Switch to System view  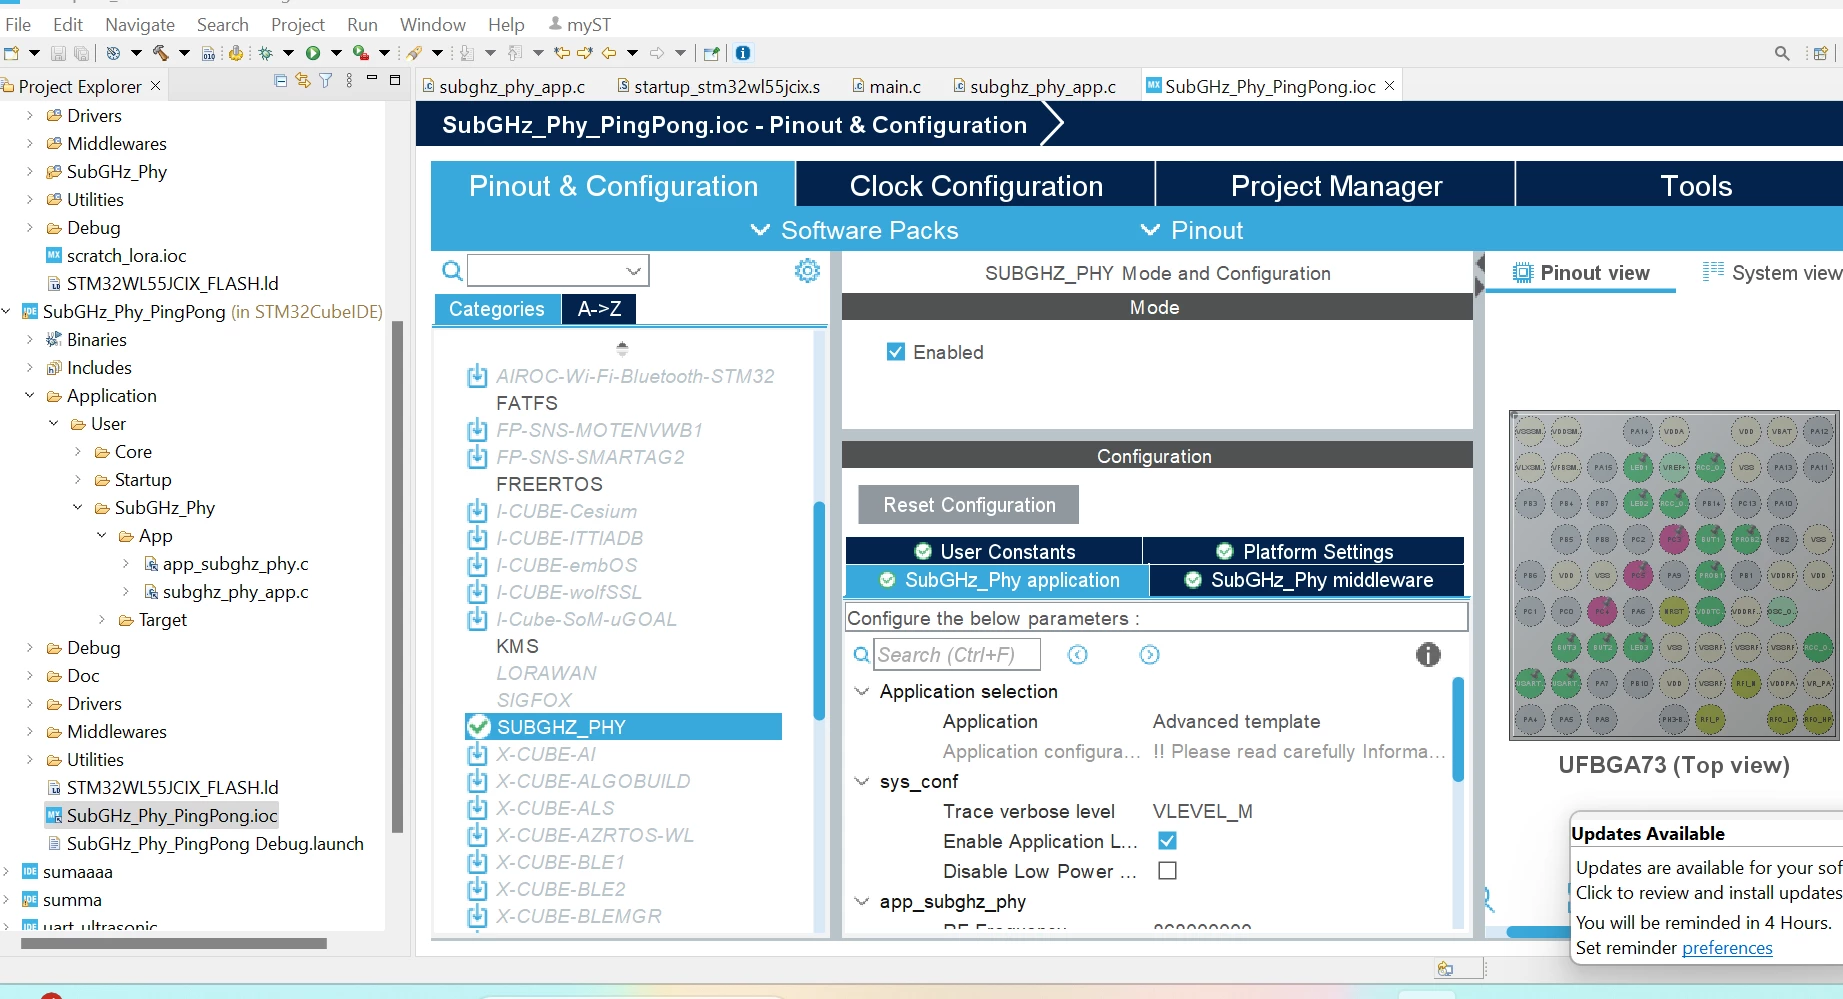click(x=1771, y=273)
